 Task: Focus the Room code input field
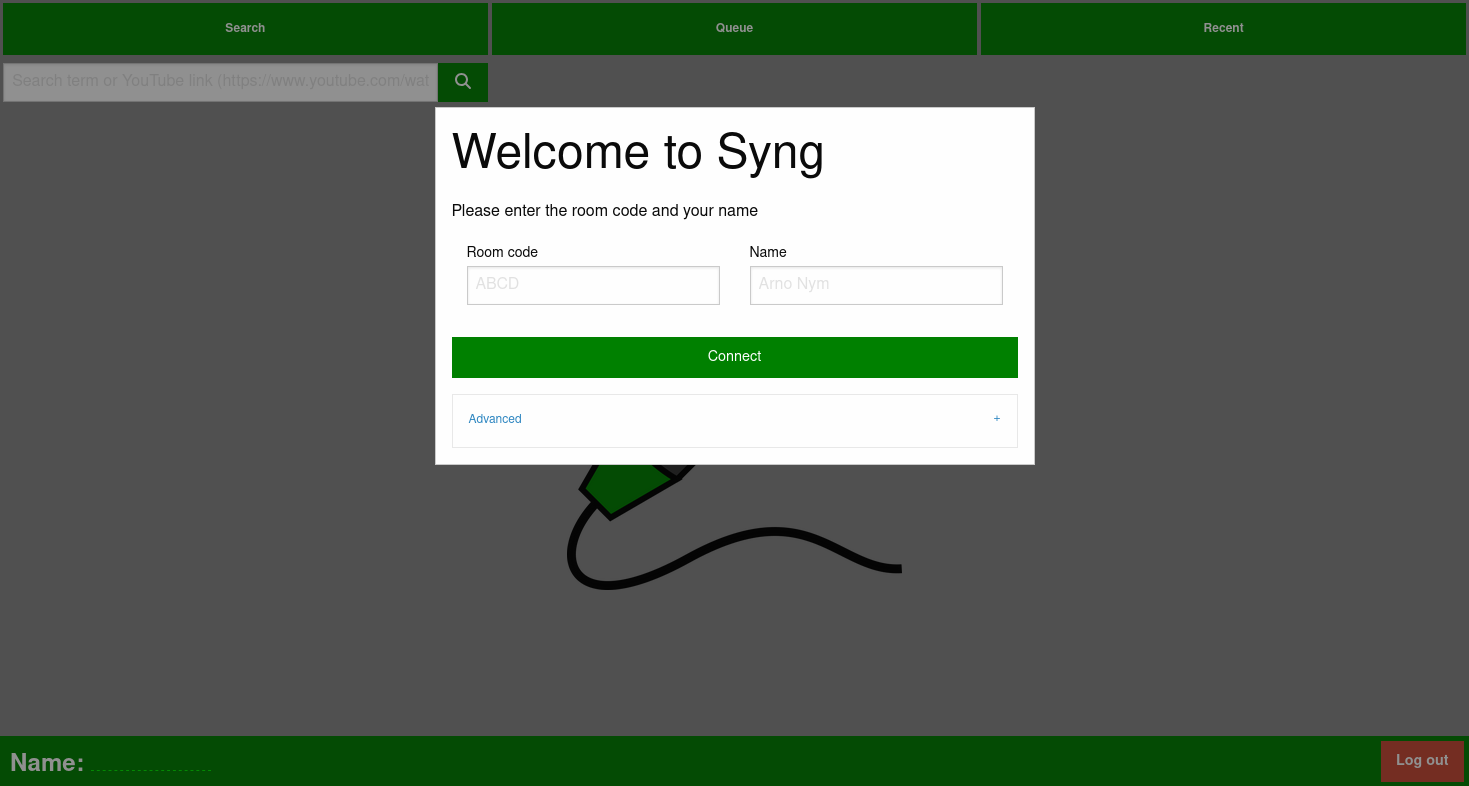pos(593,285)
